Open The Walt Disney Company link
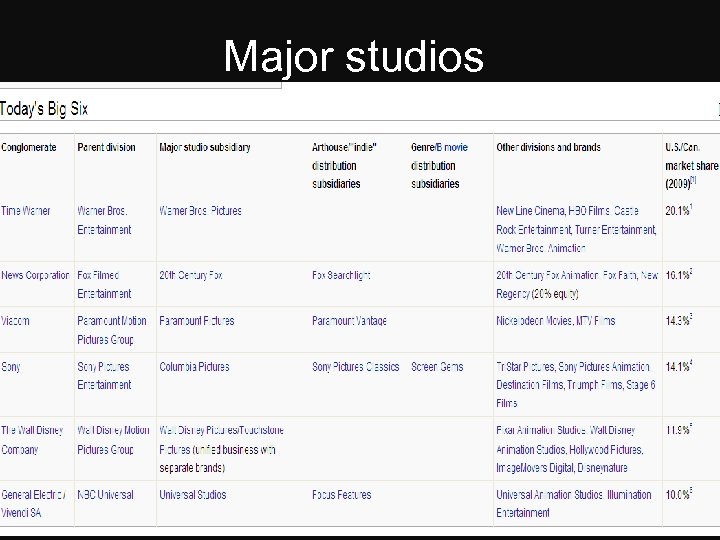The image size is (720, 540). tap(32, 439)
